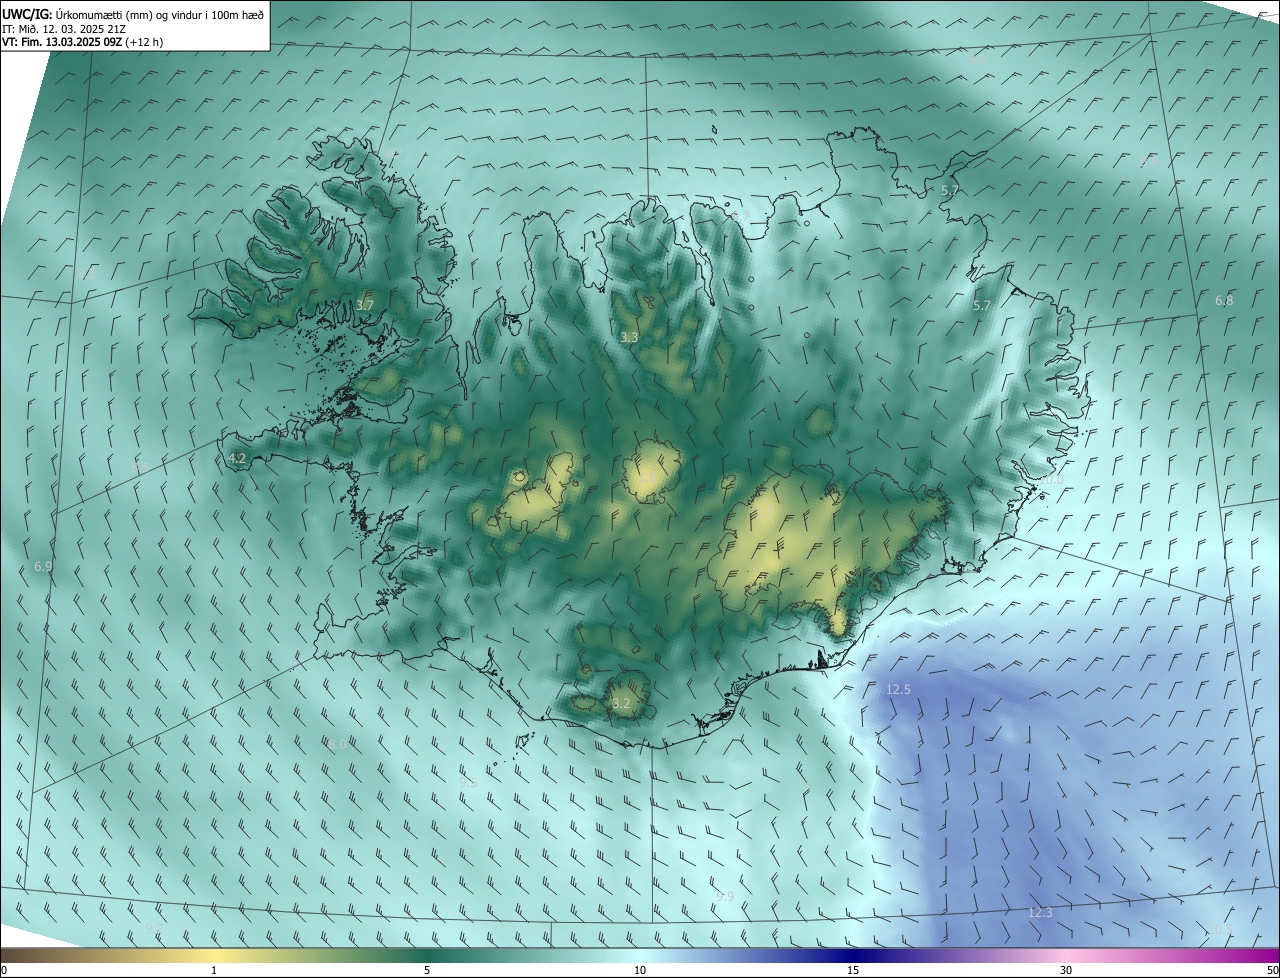1280x978 pixels.
Task: Click the UWC/IG Úrkomumætti map title
Action: [133, 14]
